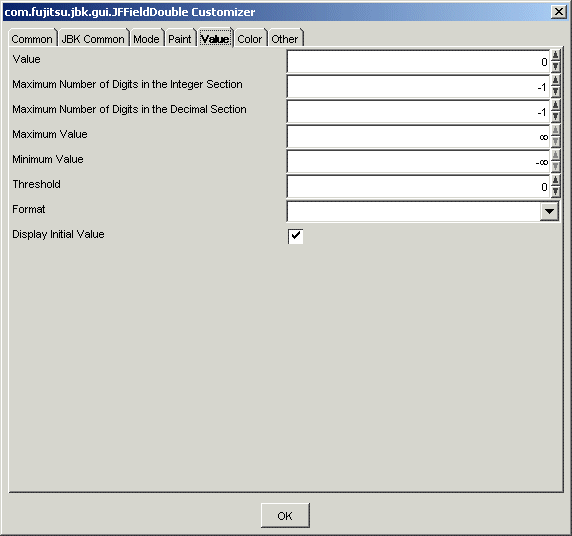The image size is (572, 536).
Task: Increment maximum decimal section digits
Action: click(555, 105)
